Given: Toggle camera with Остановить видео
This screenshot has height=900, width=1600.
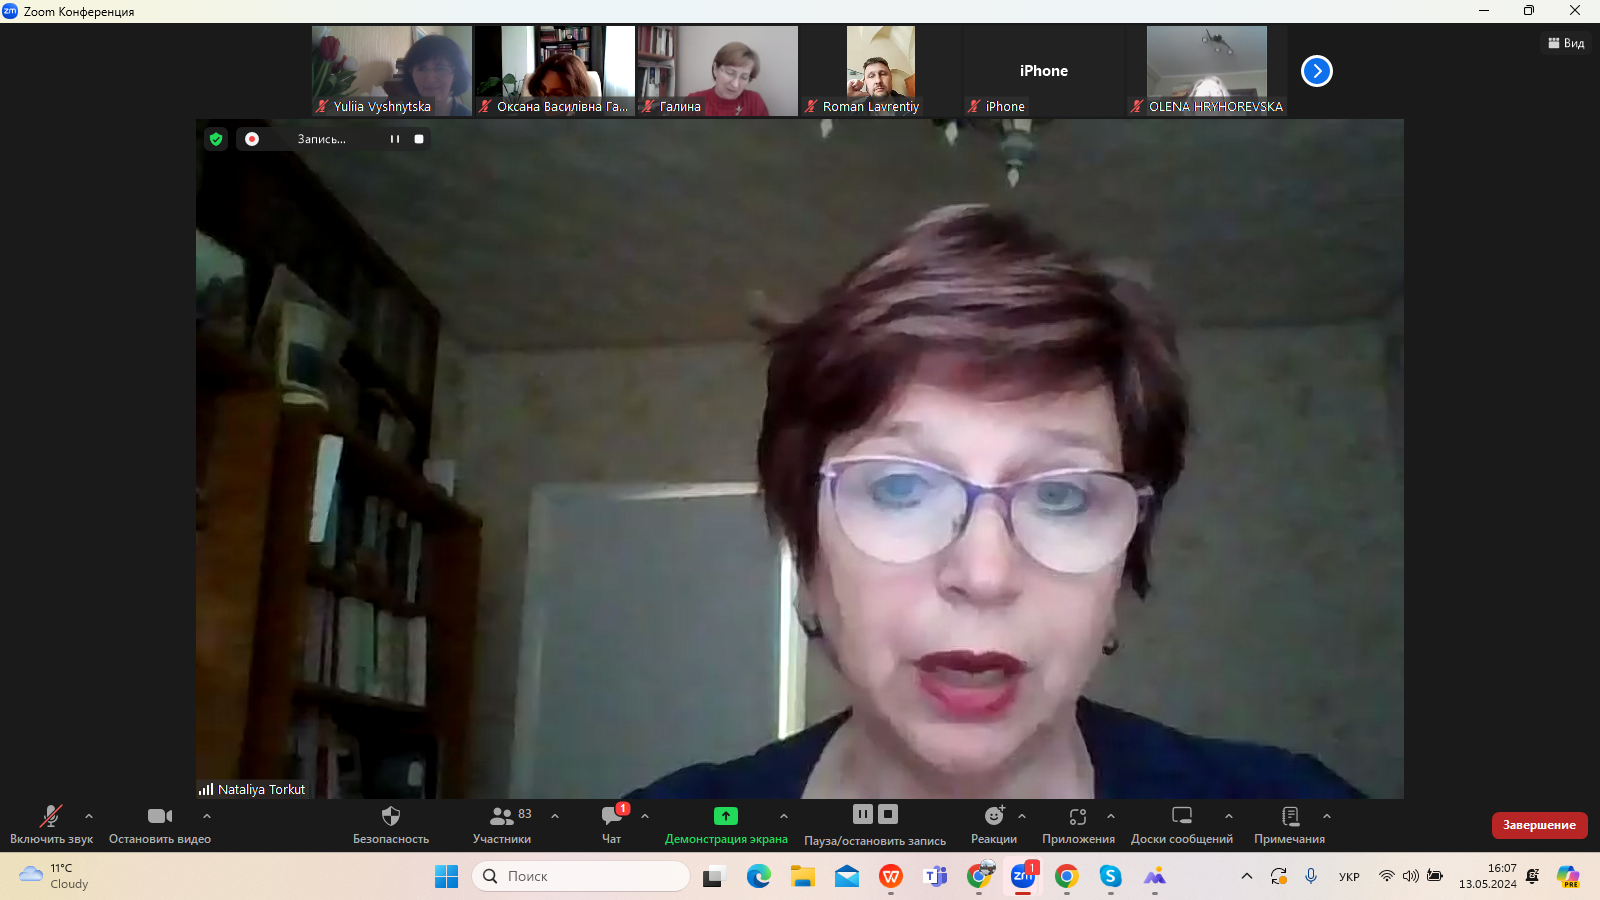Looking at the screenshot, I should pos(159,817).
